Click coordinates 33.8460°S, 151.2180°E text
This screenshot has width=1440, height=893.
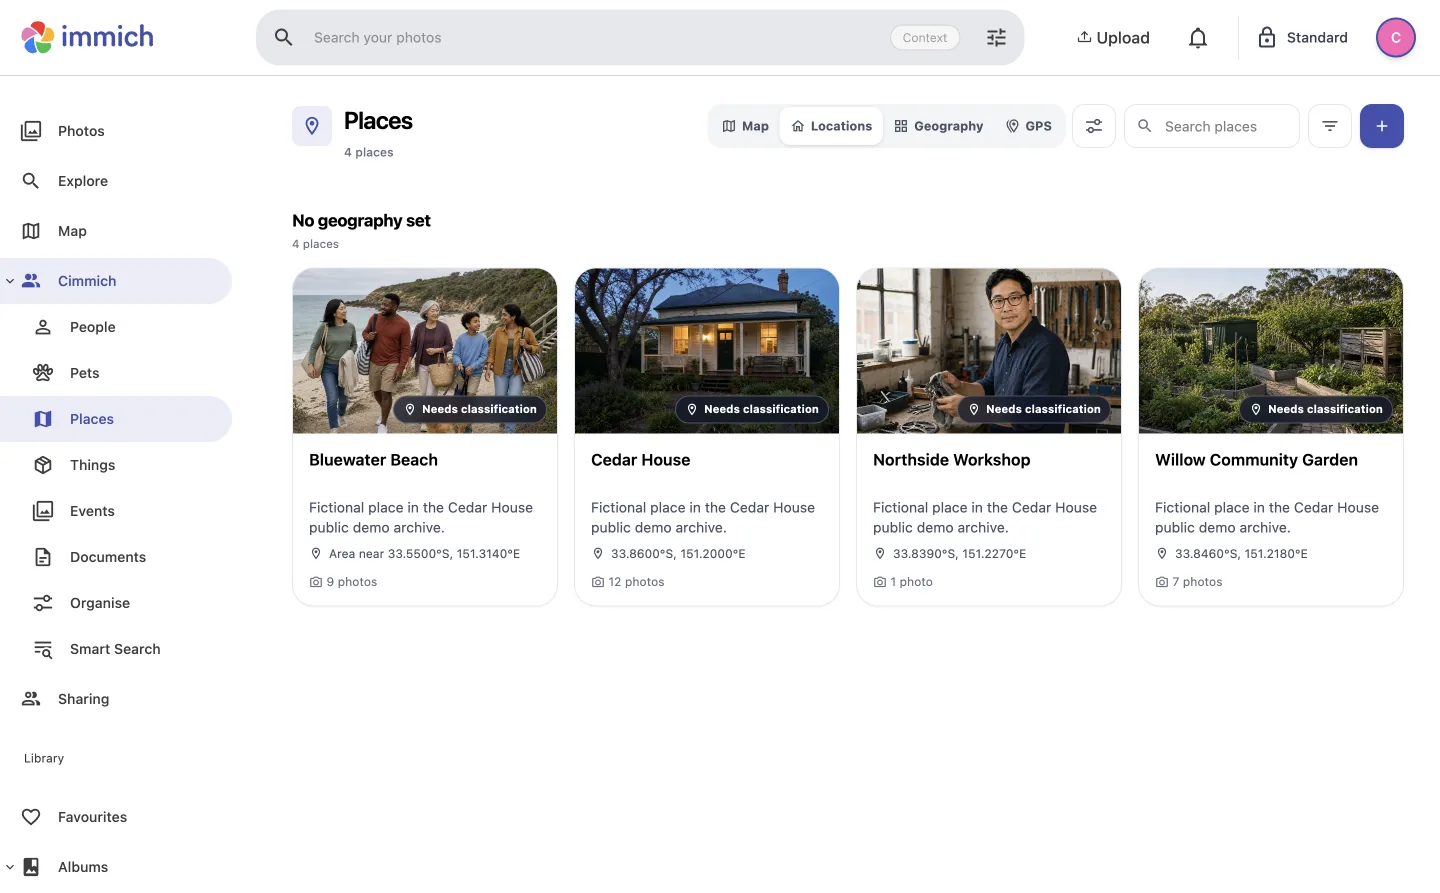pos(1241,554)
